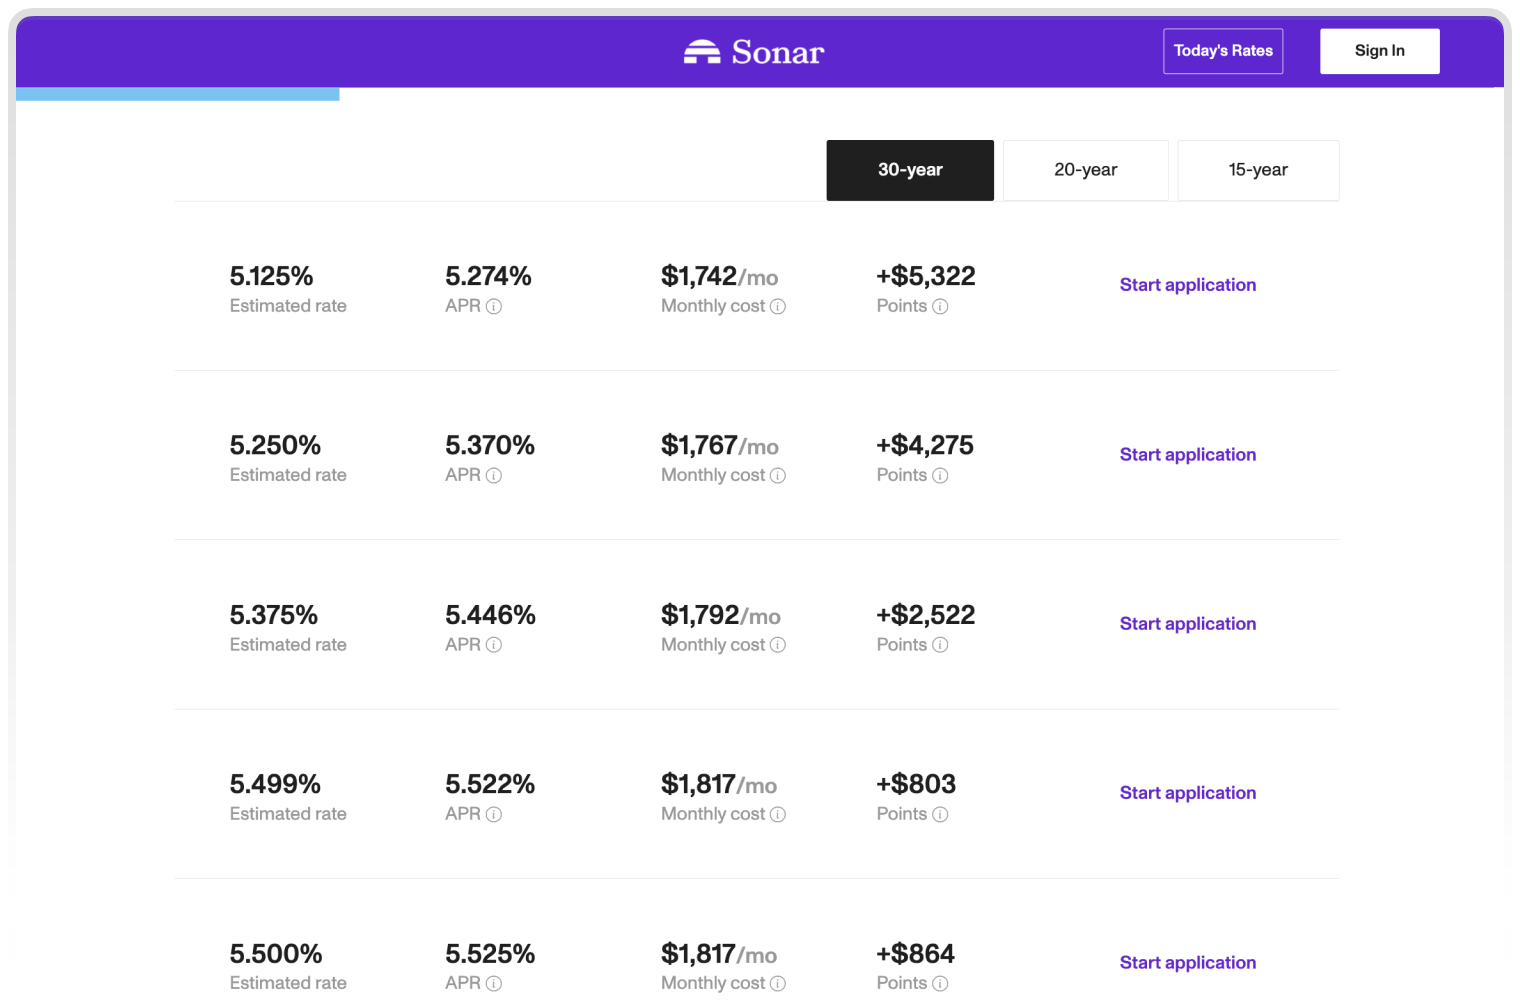Start application for 5.375% rate
Image resolution: width=1520 pixels, height=1000 pixels.
point(1188,624)
